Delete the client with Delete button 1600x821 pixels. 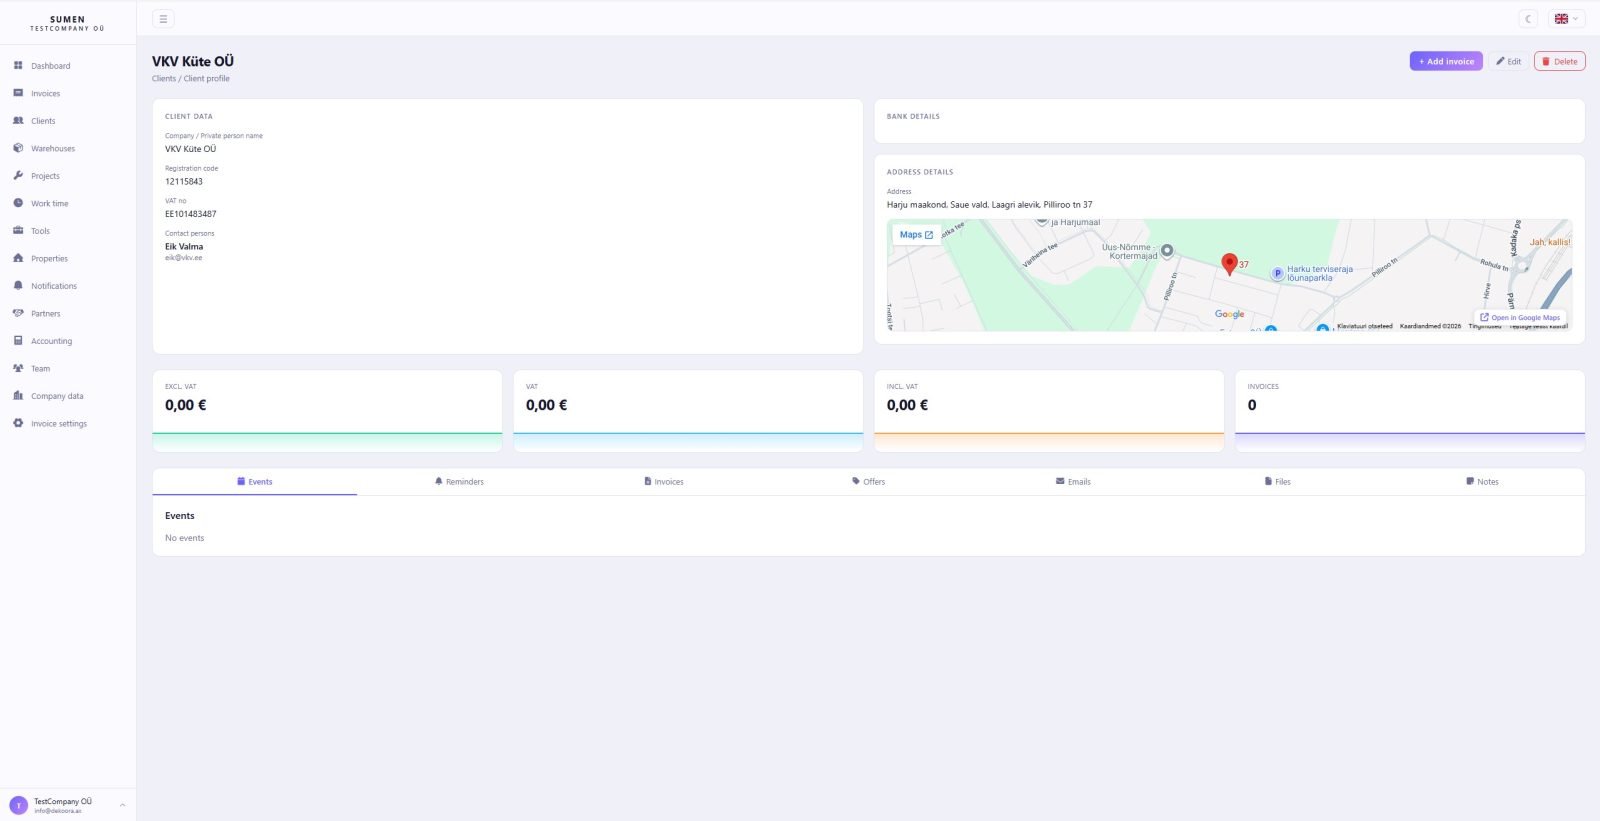pos(1559,62)
